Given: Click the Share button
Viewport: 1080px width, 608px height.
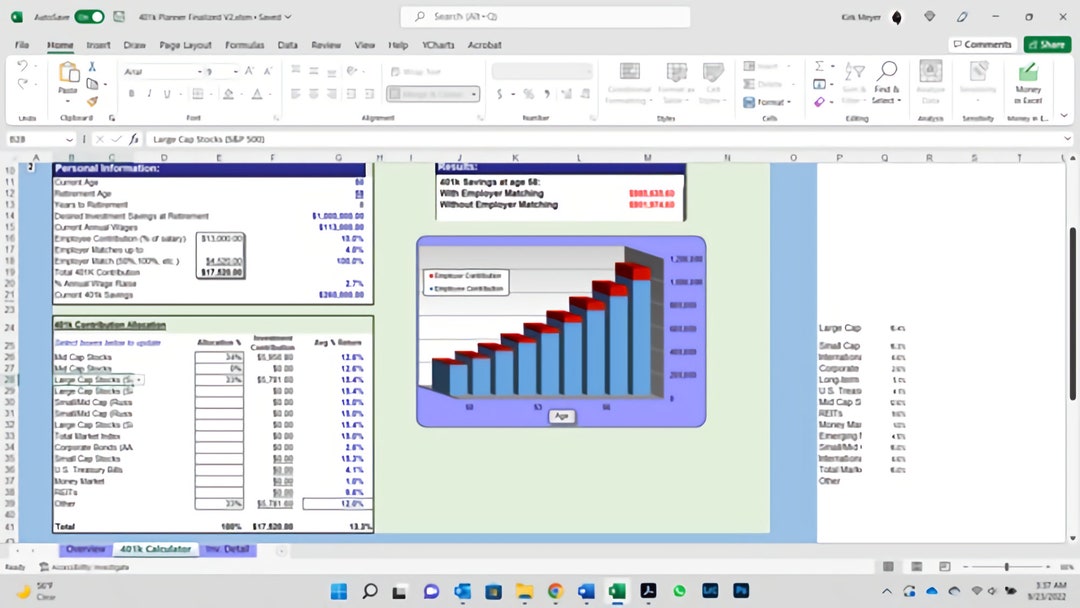Looking at the screenshot, I should click(1047, 44).
